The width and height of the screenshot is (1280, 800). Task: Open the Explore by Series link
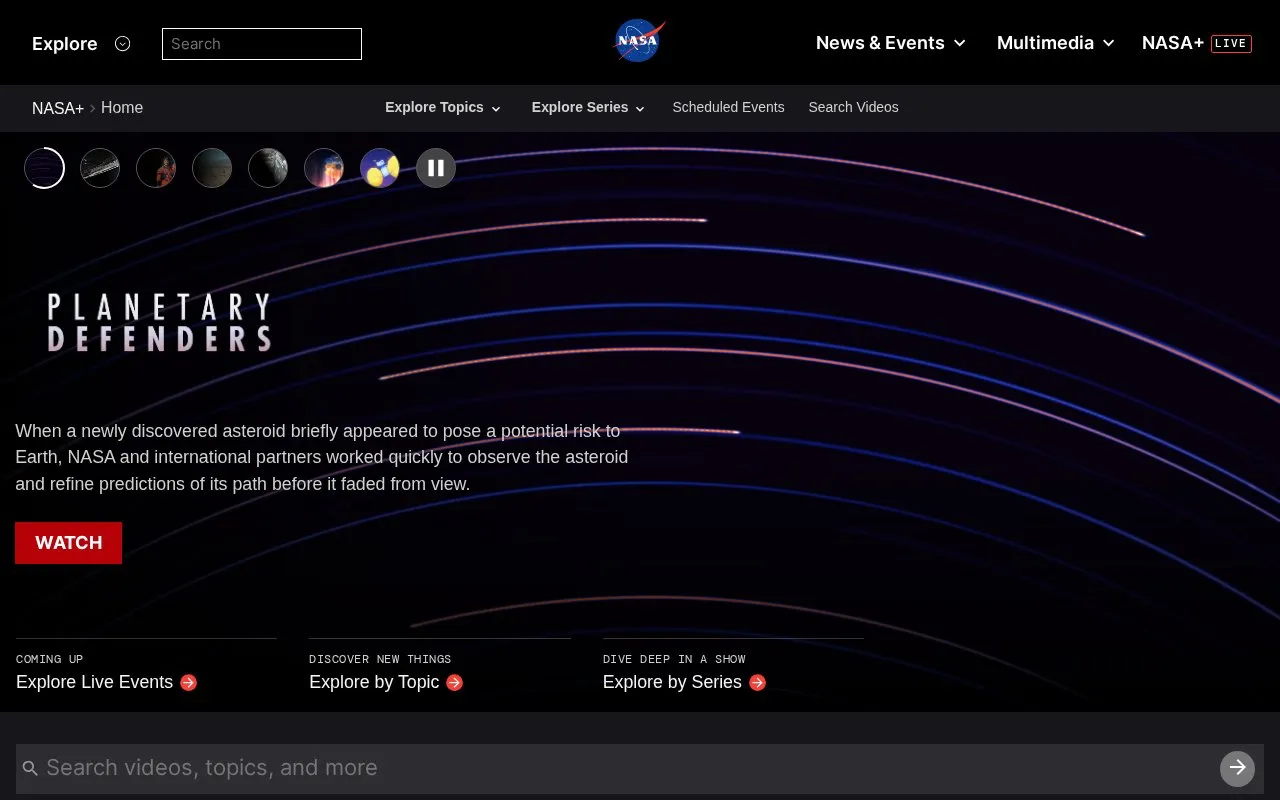[672, 682]
